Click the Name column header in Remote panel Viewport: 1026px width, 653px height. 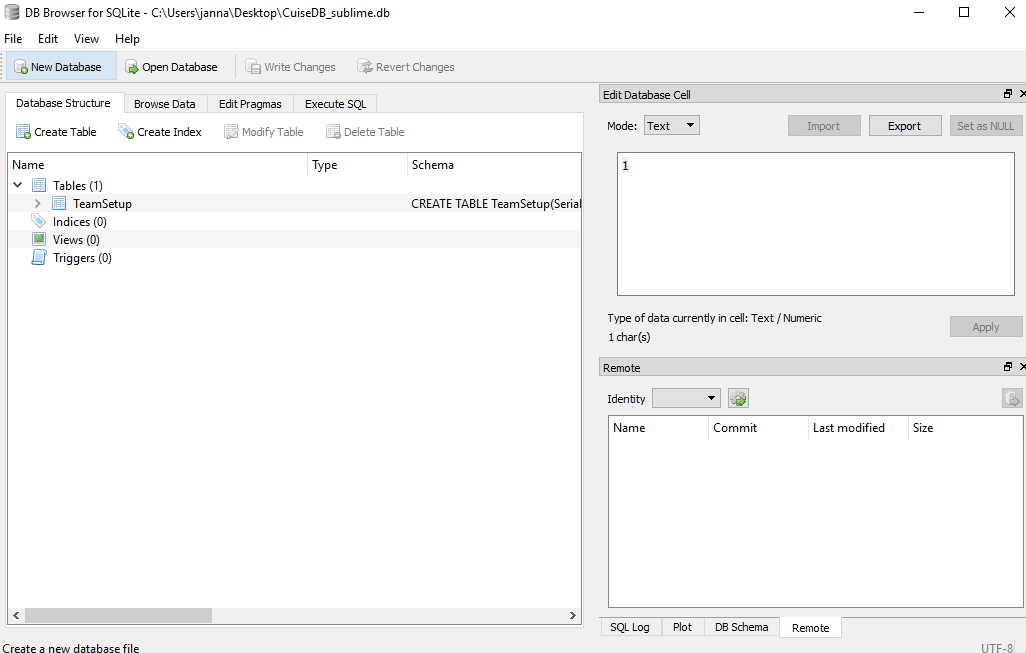point(658,428)
